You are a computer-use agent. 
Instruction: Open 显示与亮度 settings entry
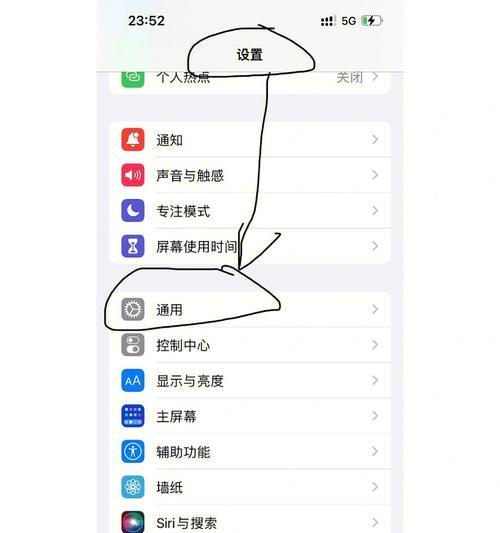point(250,380)
